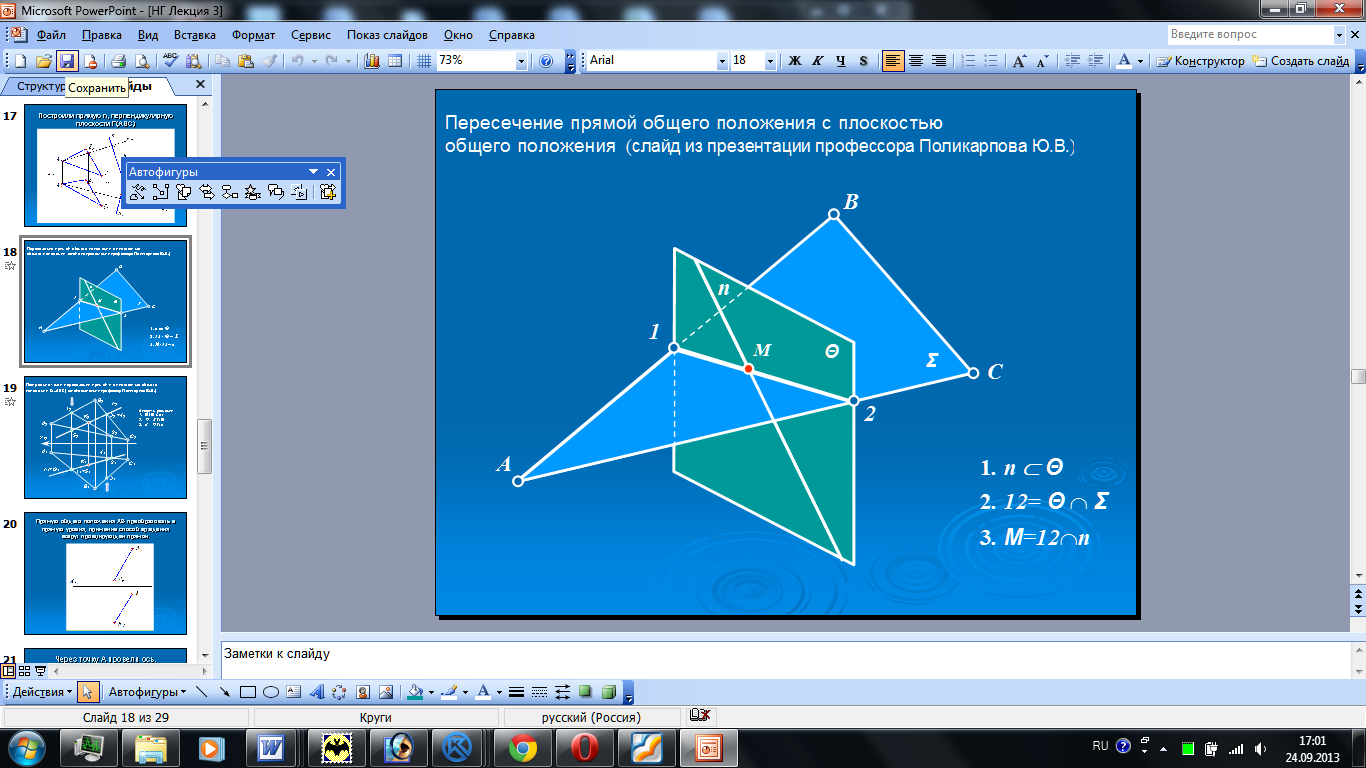Click the Конструктор button
Image resolution: width=1366 pixels, height=768 pixels.
click(x=1201, y=60)
